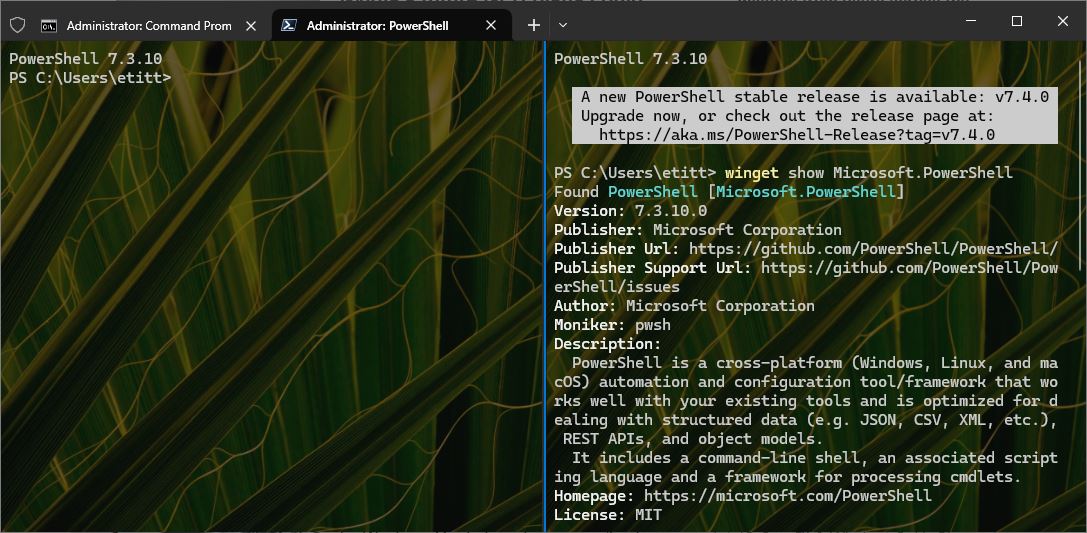Follow the Publisher Support Url issues link
The image size is (1087, 533).
909,268
